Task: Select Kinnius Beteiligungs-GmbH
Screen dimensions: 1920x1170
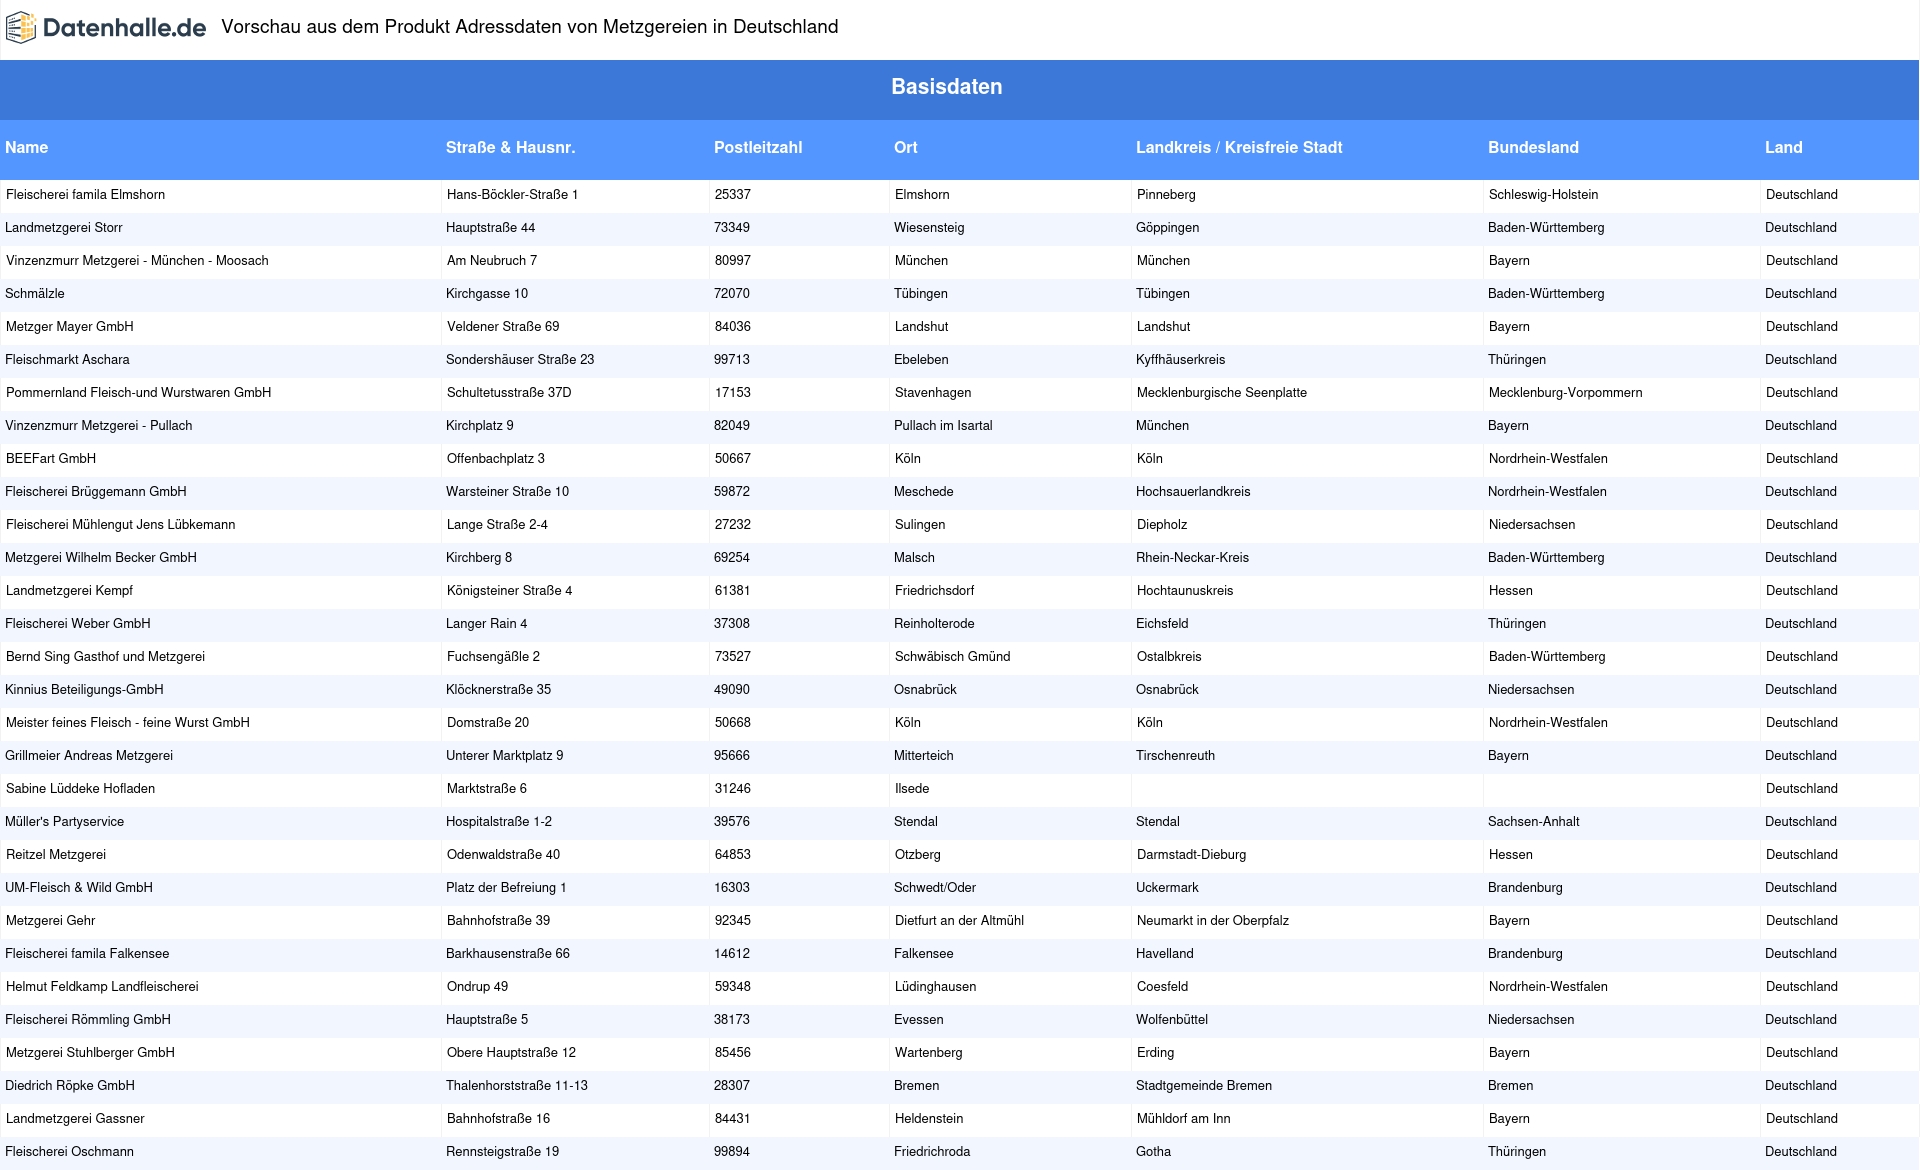Action: click(x=84, y=690)
